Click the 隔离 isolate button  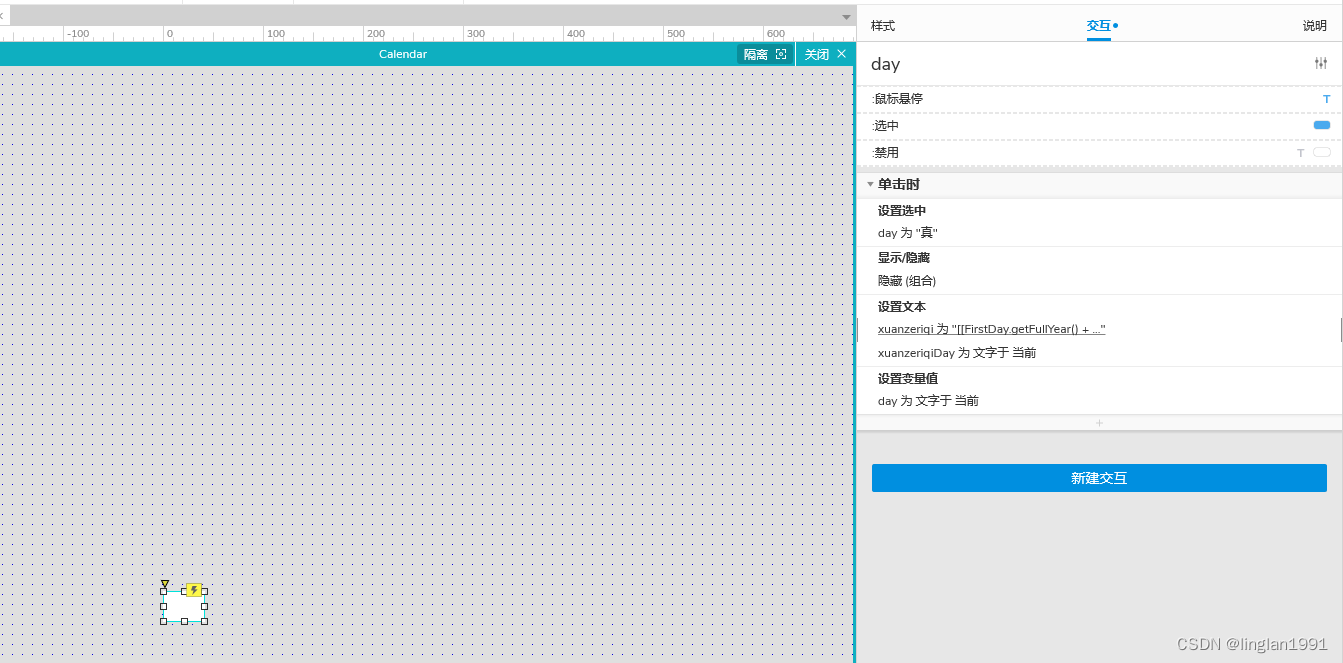point(756,54)
